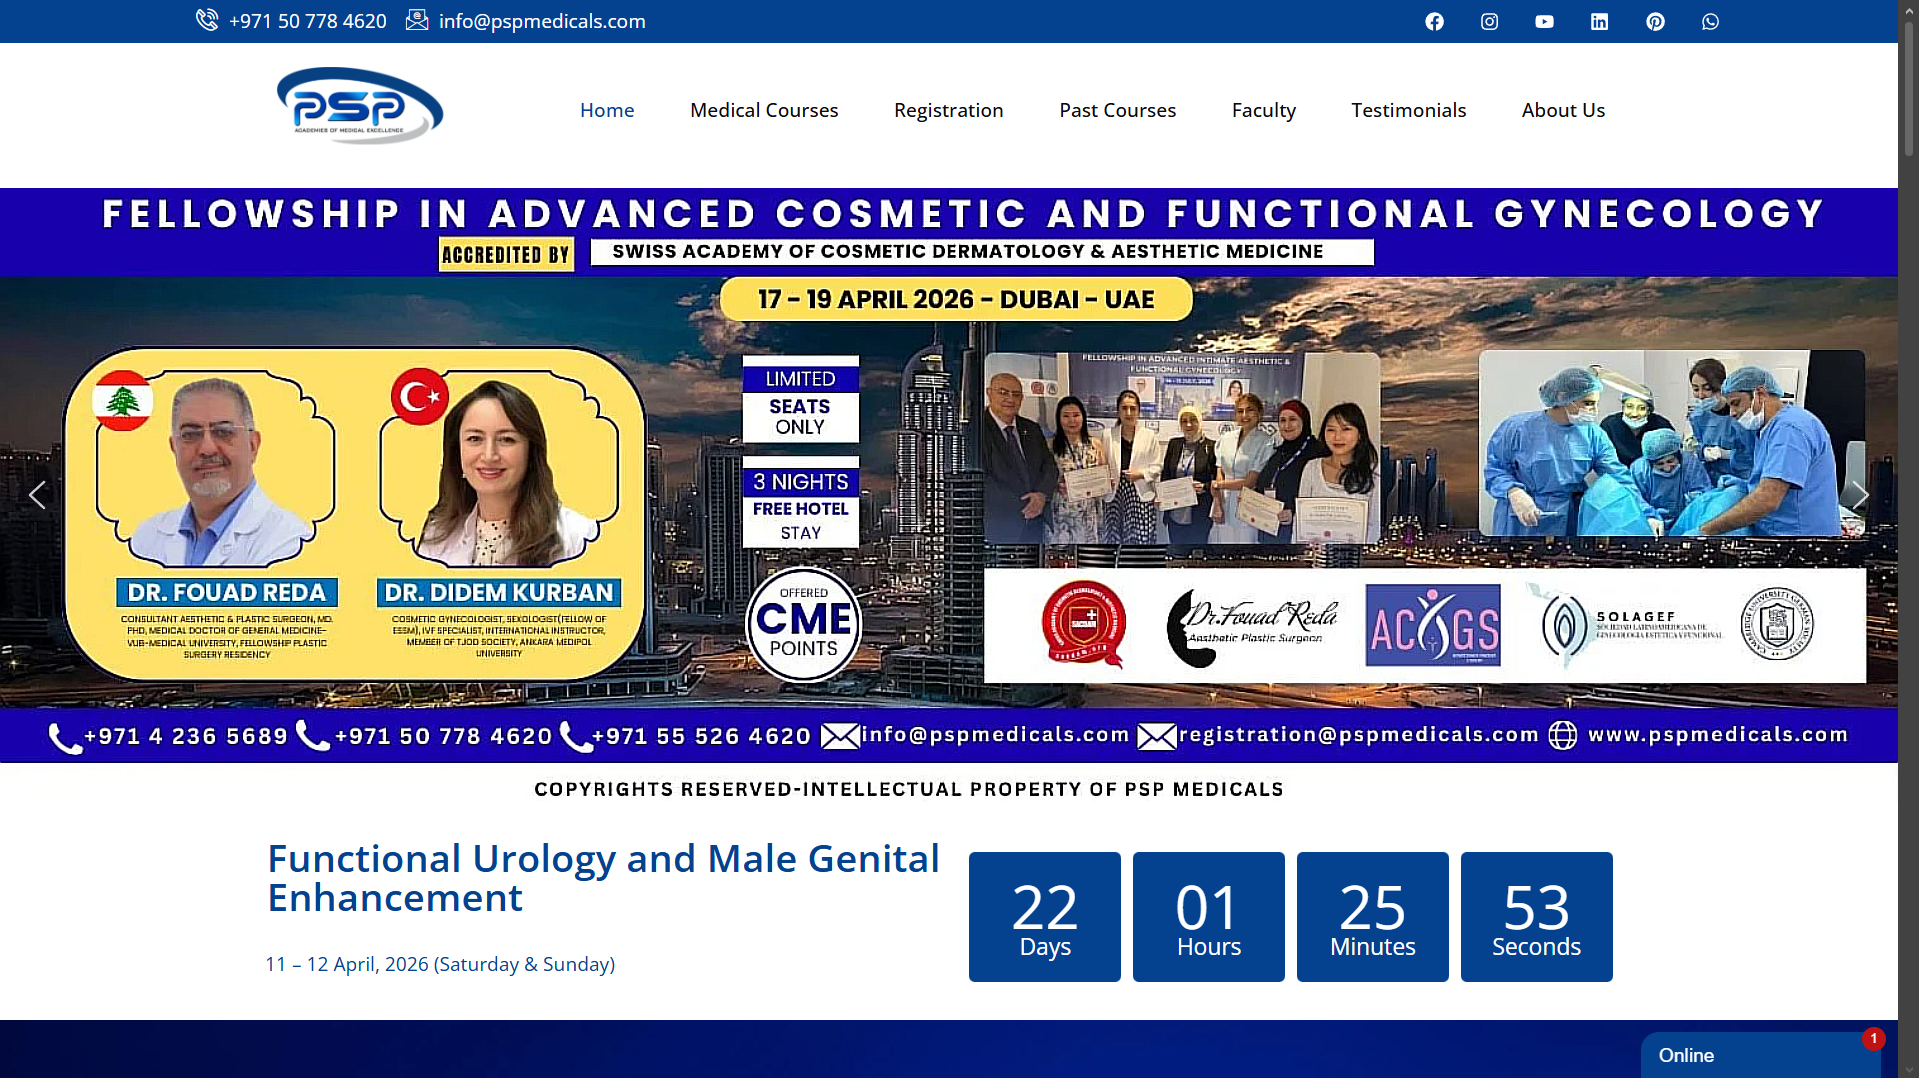Image resolution: width=1919 pixels, height=1078 pixels.
Task: Open the Instagram social icon
Action: click(1489, 21)
